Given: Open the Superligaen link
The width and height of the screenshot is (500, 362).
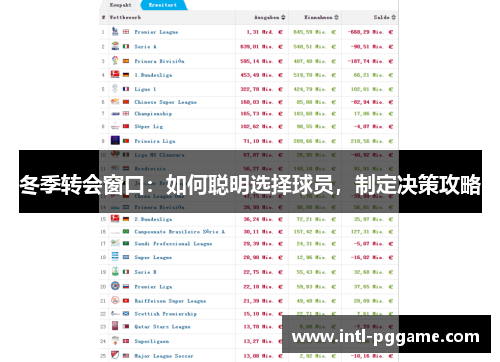Looking at the screenshot, I should tap(152, 341).
